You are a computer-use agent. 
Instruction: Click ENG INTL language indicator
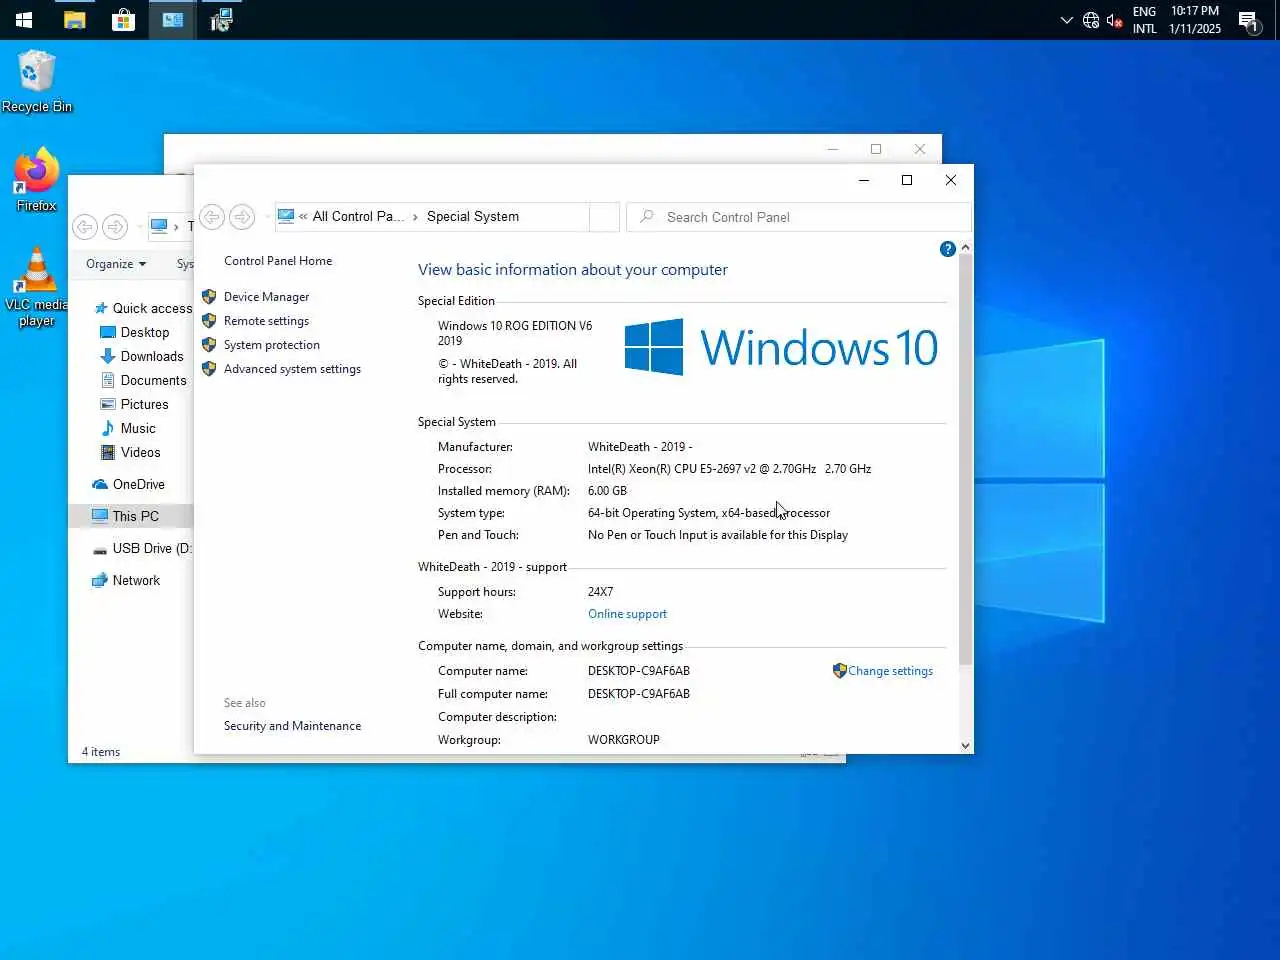(x=1144, y=20)
